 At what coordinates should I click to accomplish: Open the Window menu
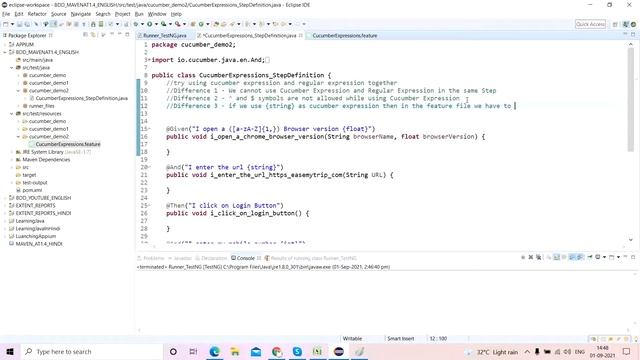157,14
